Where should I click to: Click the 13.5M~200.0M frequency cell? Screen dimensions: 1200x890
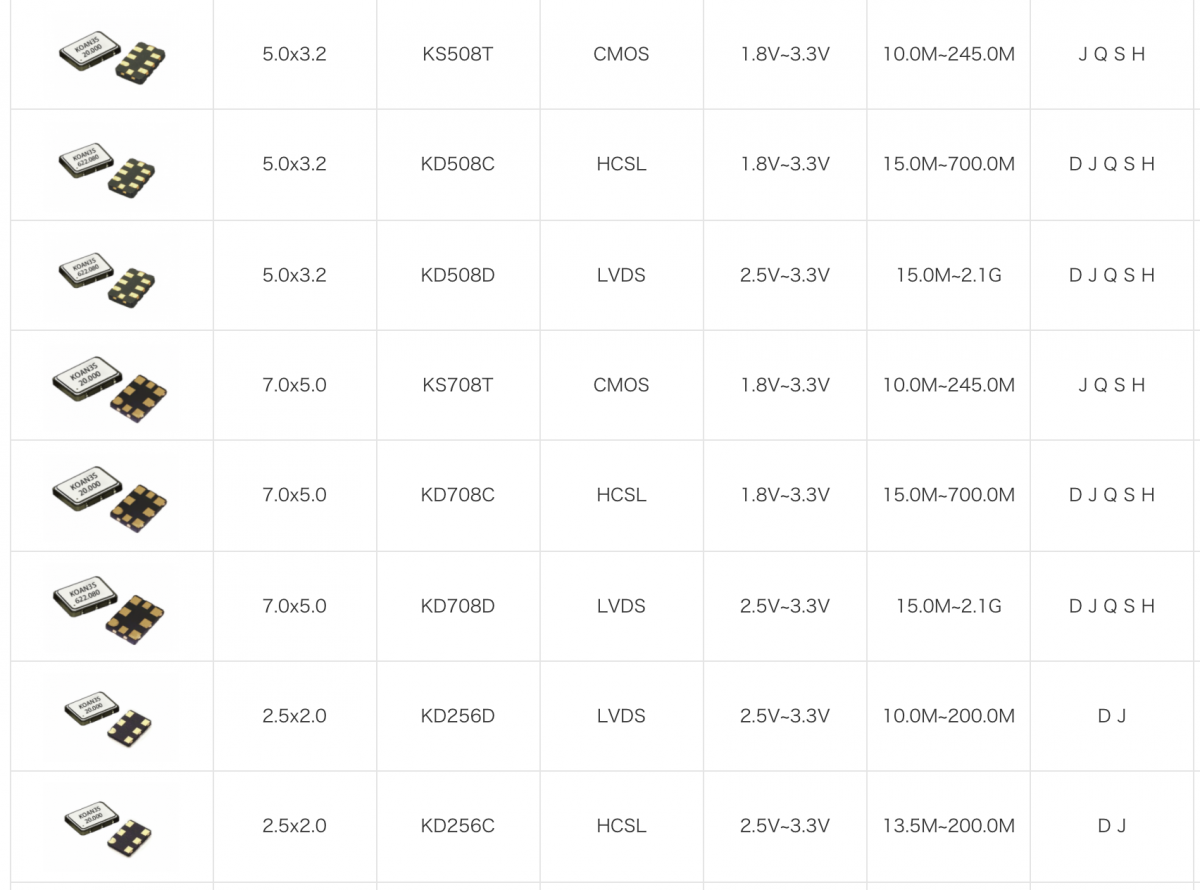[948, 826]
